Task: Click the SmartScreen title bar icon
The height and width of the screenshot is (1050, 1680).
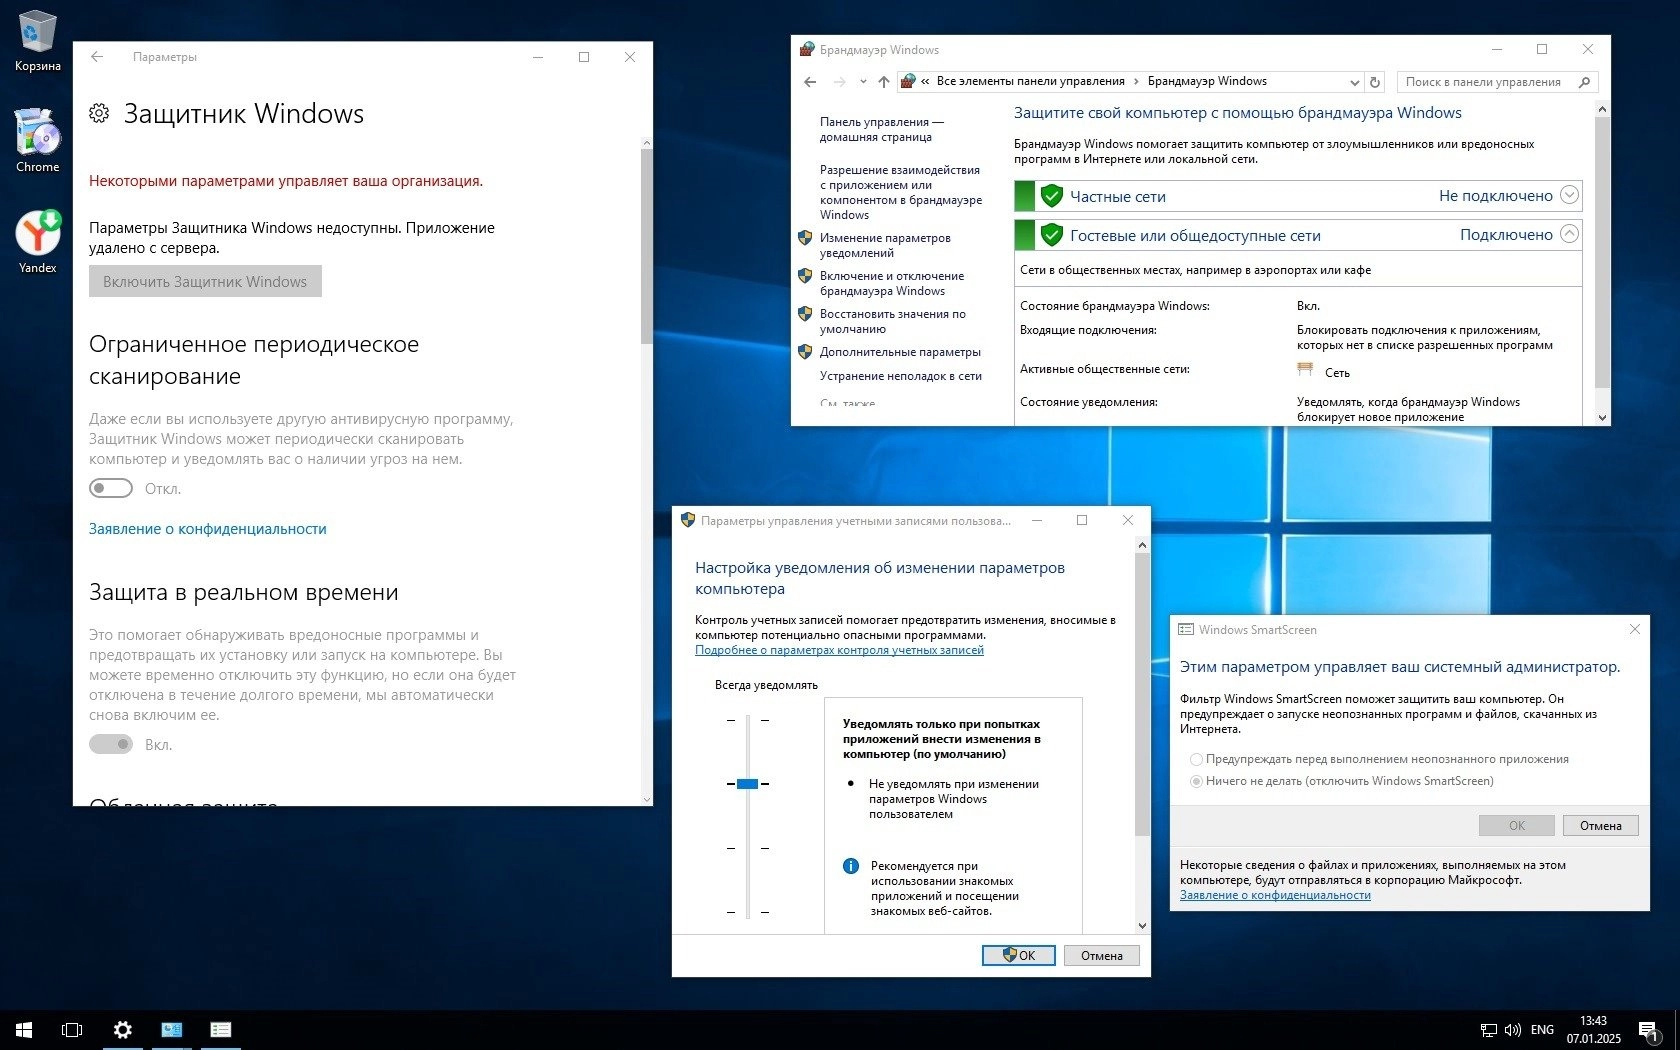Action: (x=1186, y=629)
